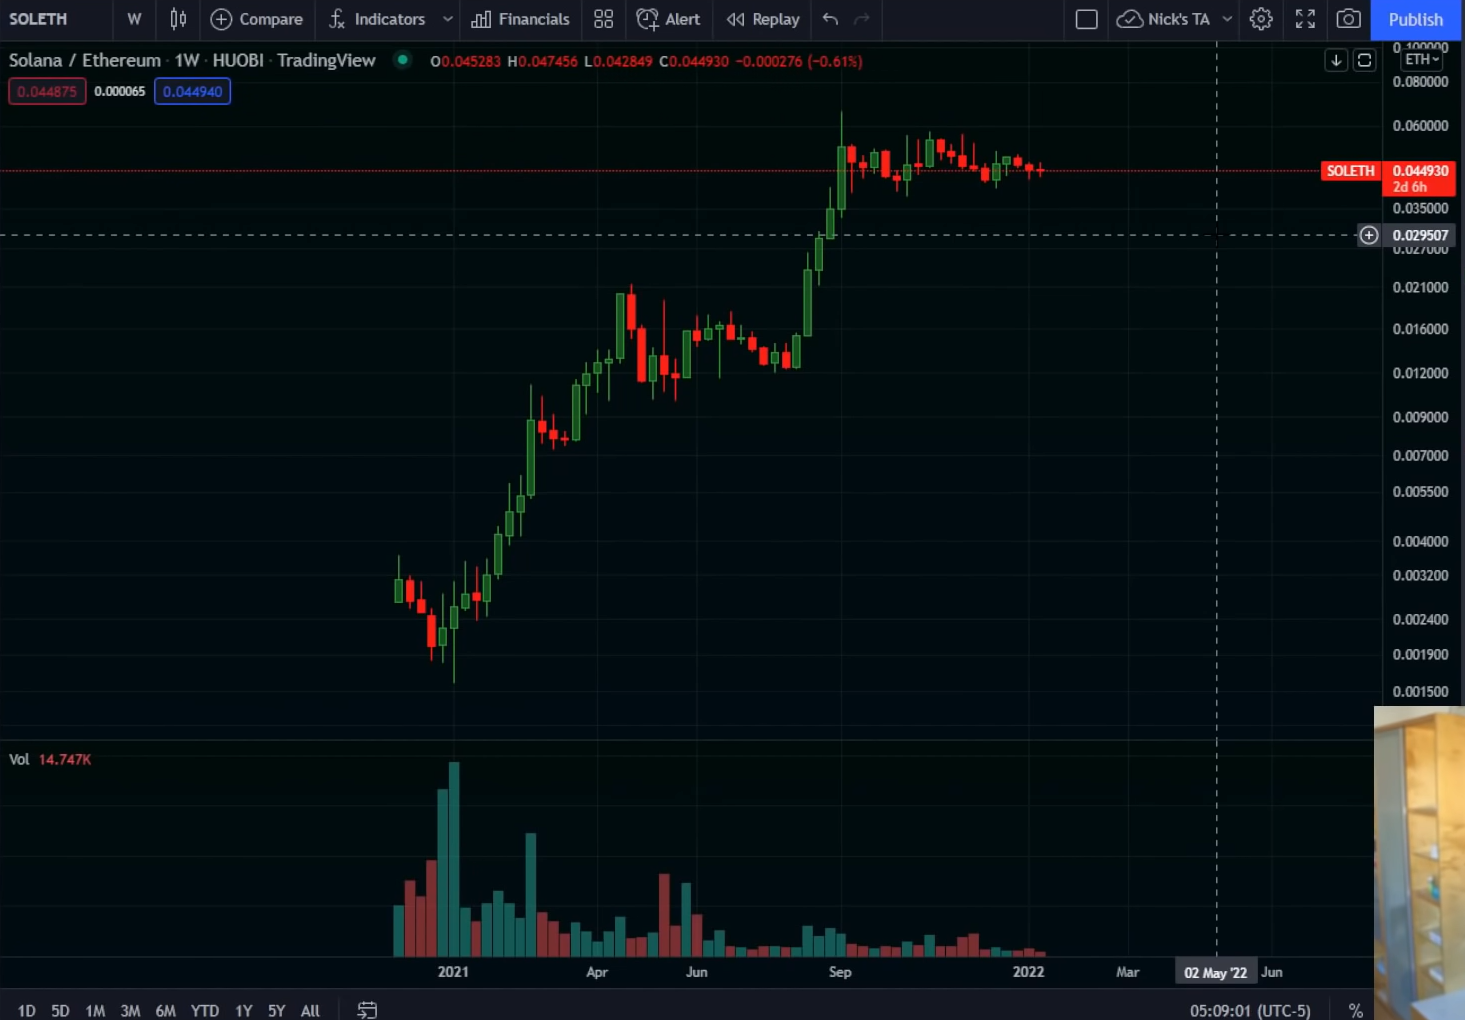The image size is (1465, 1020).
Task: Set the 5D time range
Action: (x=60, y=1010)
